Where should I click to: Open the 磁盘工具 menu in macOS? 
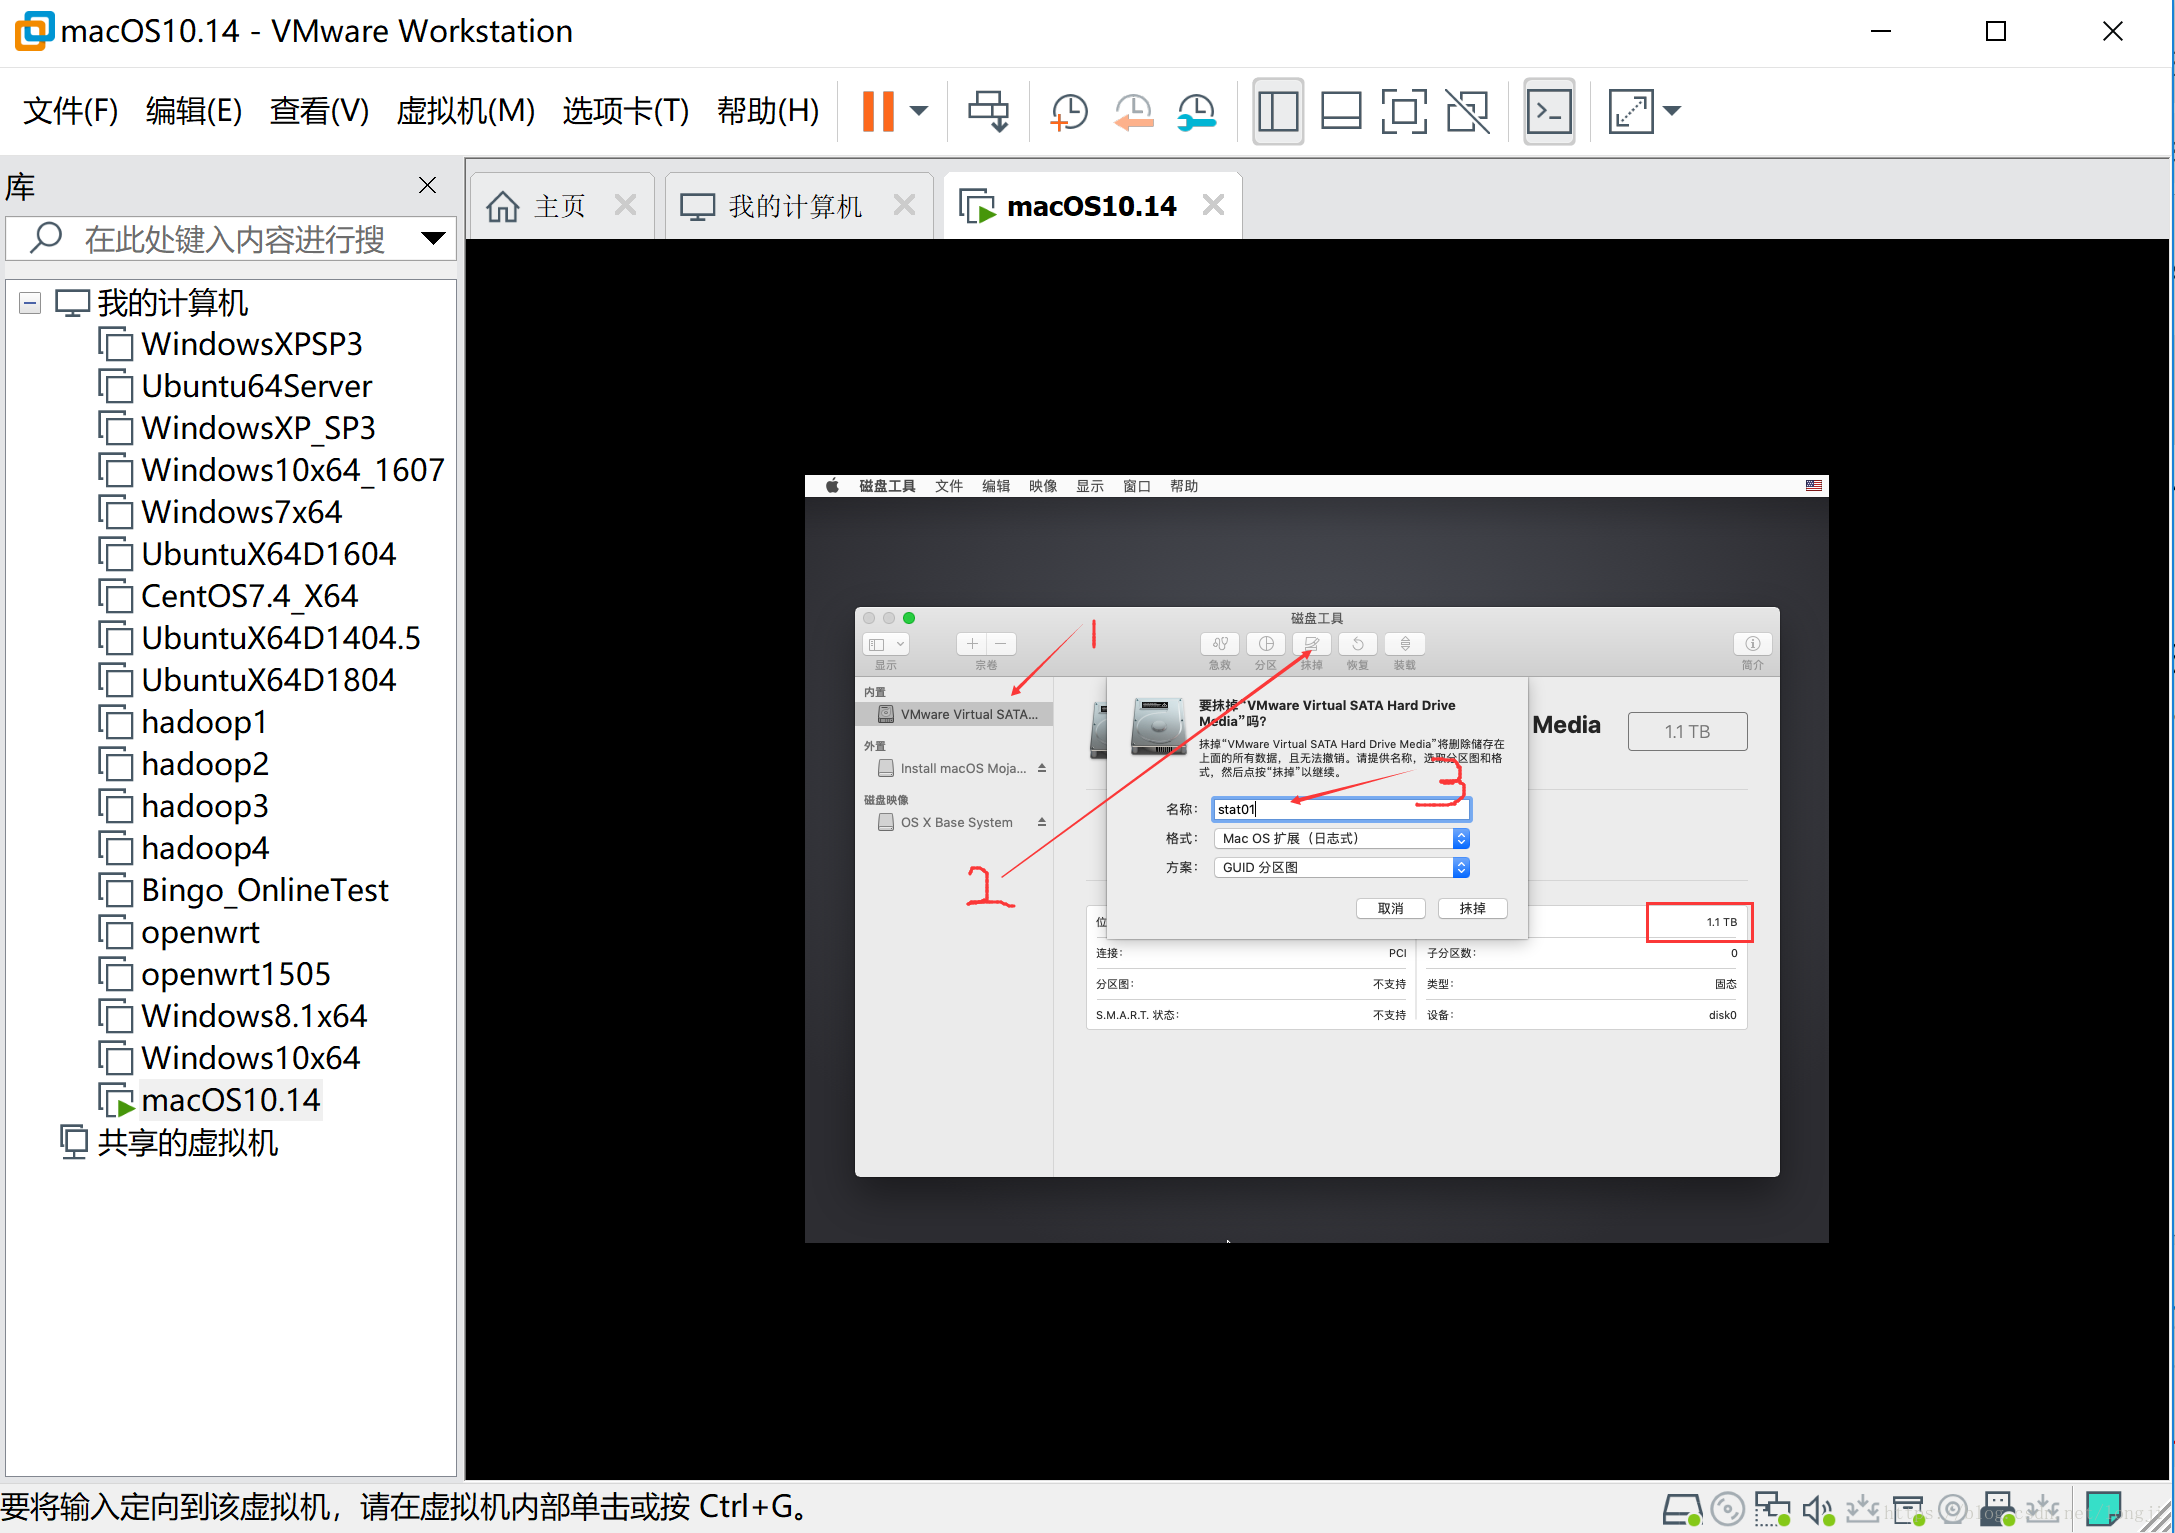[887, 486]
